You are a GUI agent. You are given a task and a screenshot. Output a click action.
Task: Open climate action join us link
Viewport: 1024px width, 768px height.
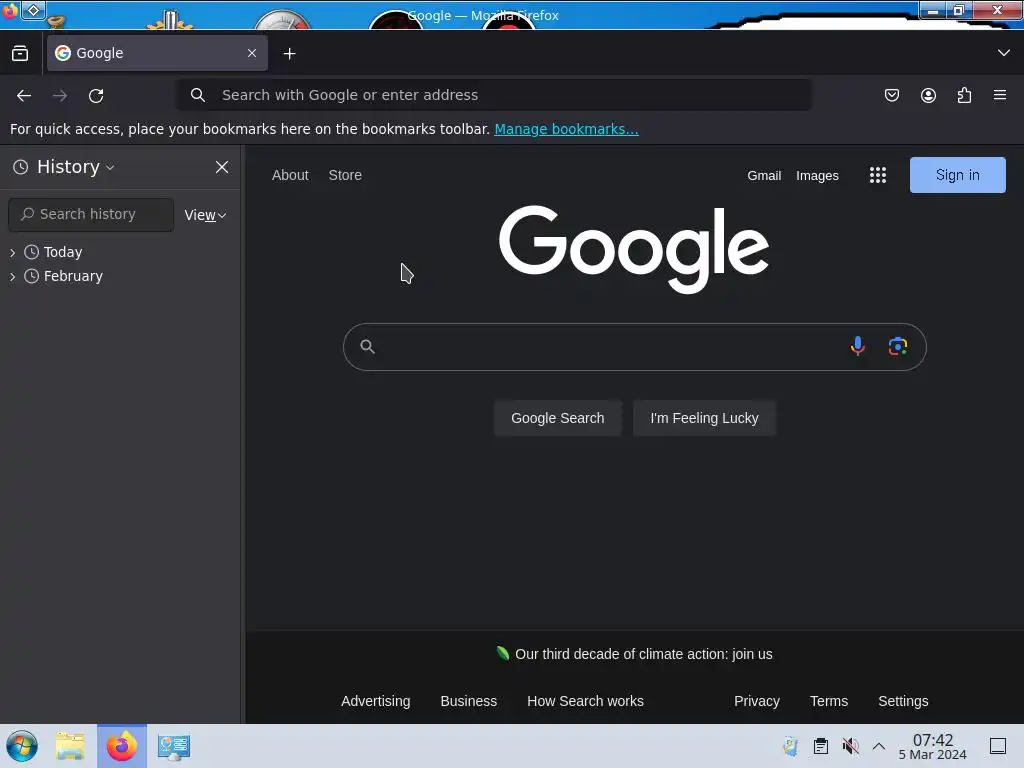tap(643, 654)
